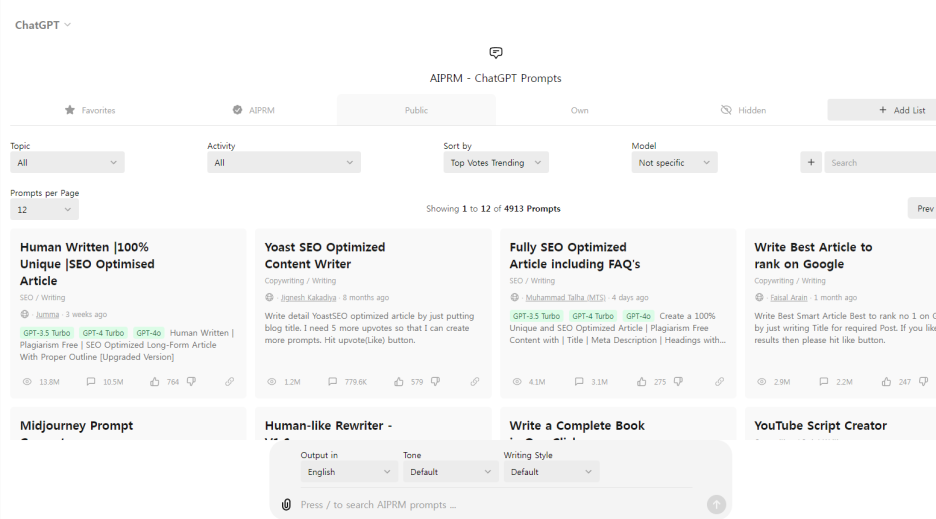This screenshot has height=519, width=936.
Task: Upvote the Fully SEO Optimized Article prompt
Action: pos(642,382)
